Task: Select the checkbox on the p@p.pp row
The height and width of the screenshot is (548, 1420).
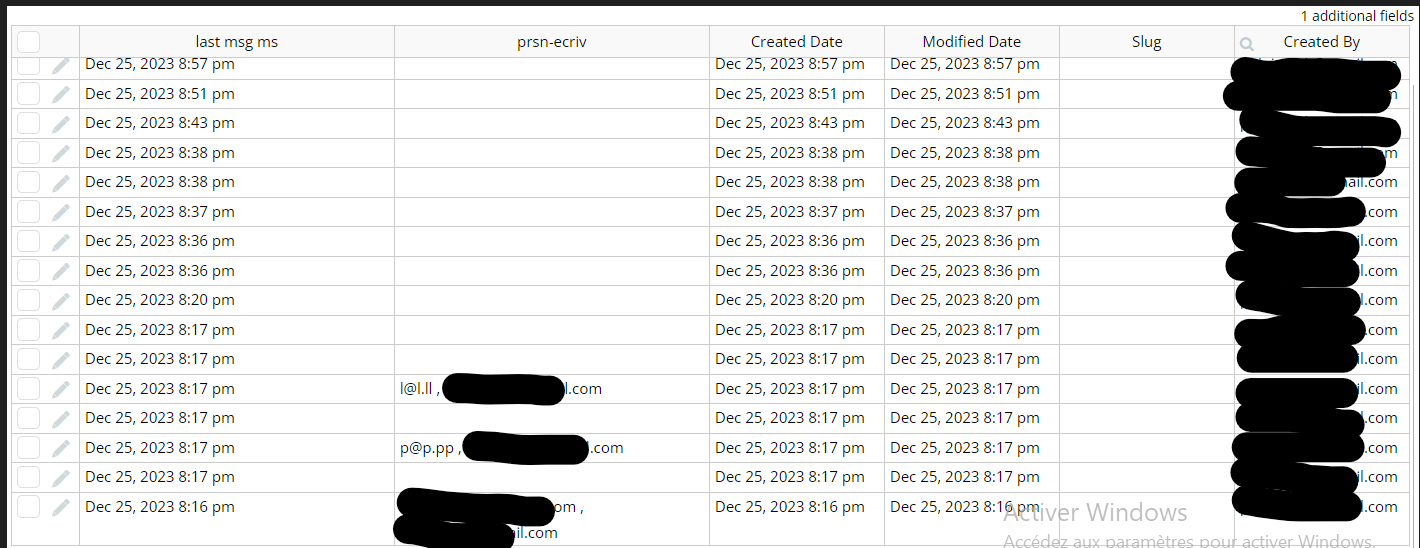Action: 29,448
